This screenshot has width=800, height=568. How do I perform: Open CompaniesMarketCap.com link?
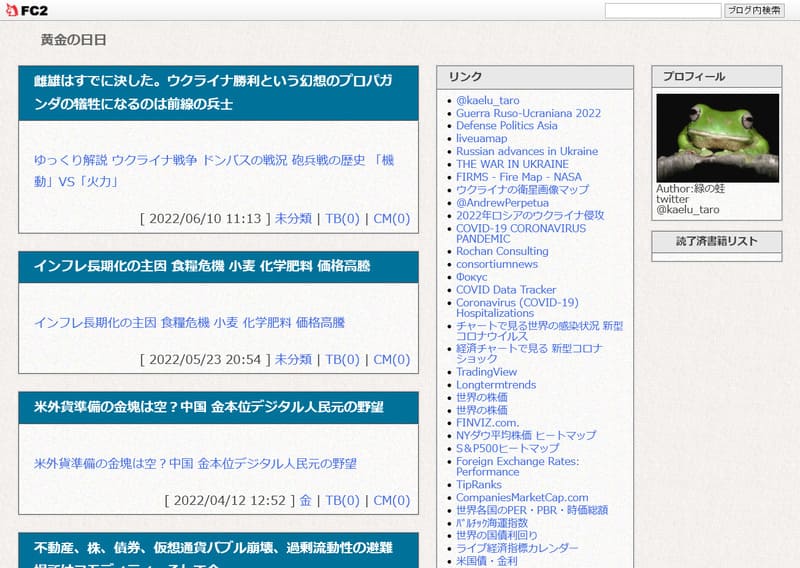point(521,497)
